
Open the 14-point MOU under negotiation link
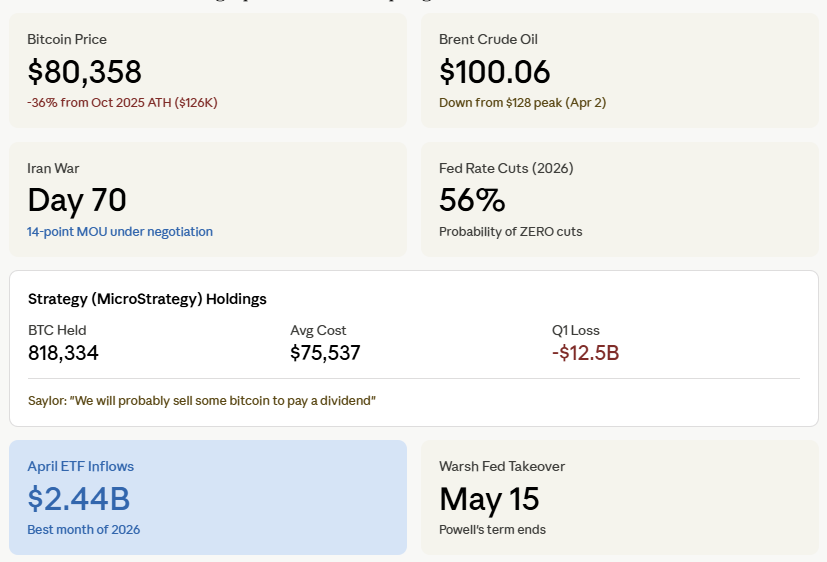click(120, 231)
